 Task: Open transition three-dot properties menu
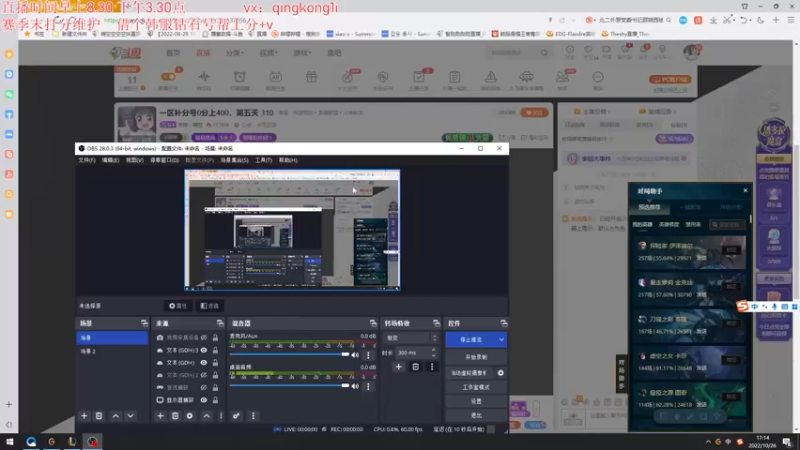pos(432,366)
